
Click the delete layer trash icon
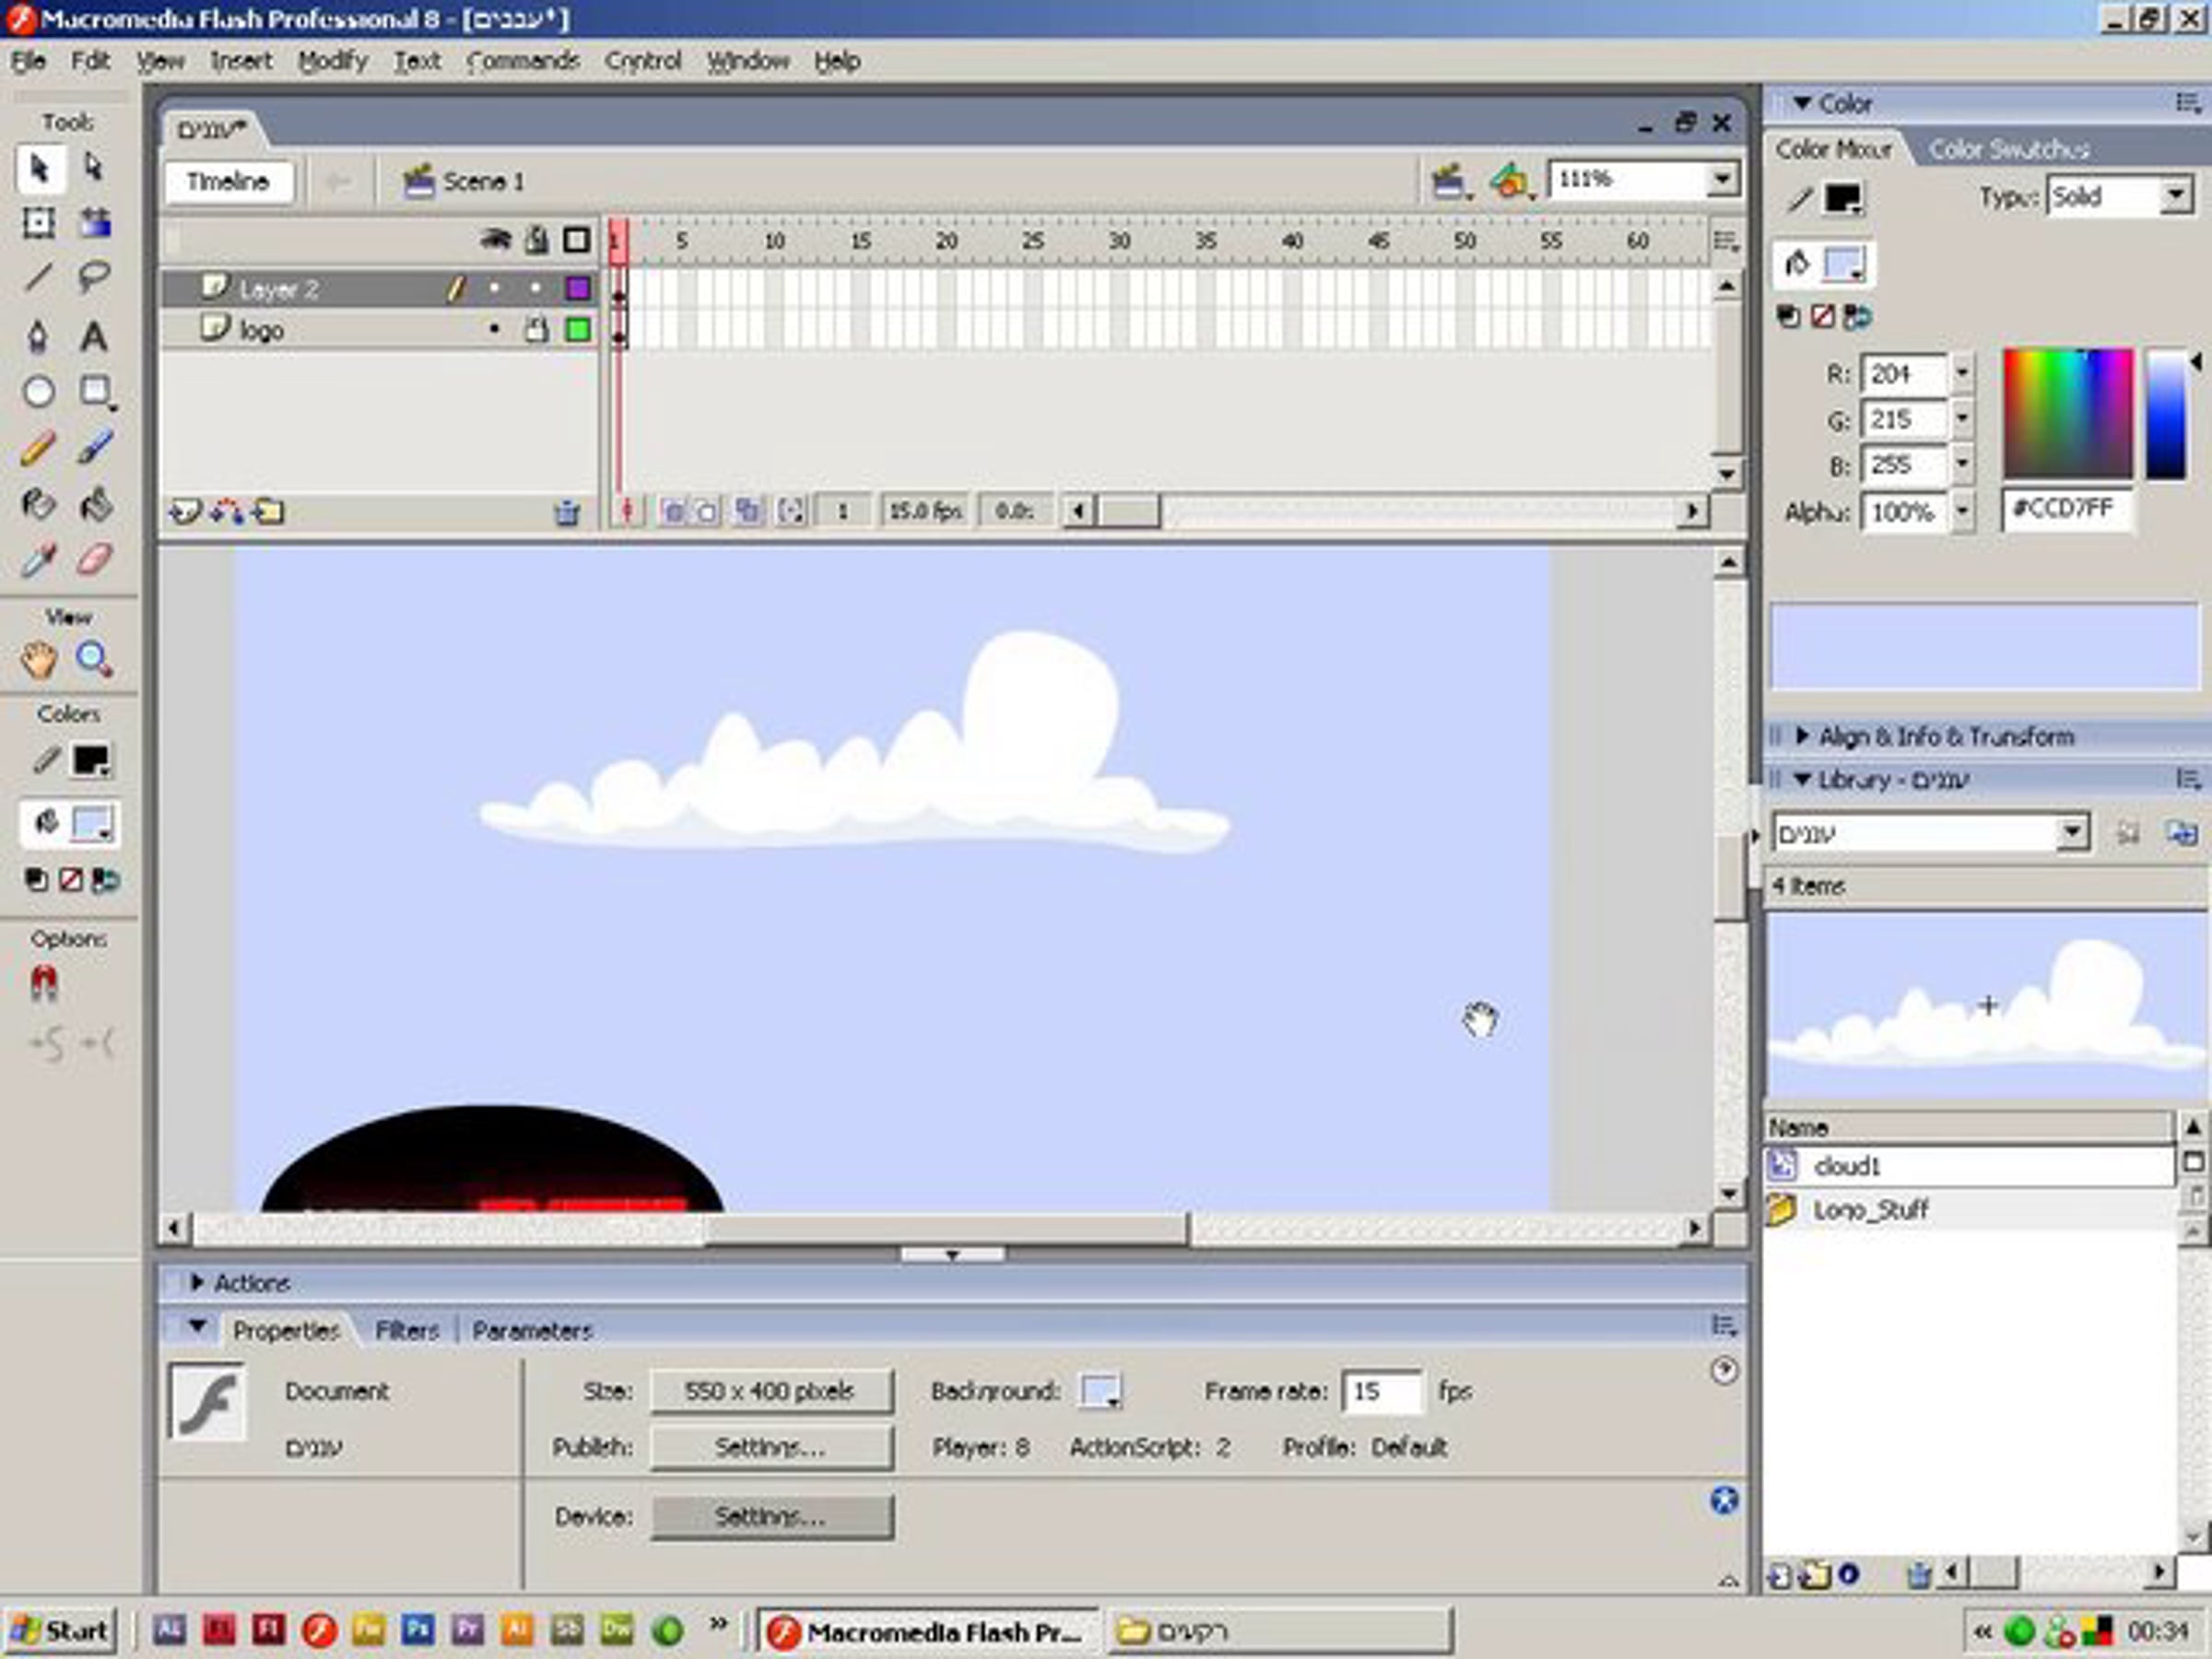567,513
